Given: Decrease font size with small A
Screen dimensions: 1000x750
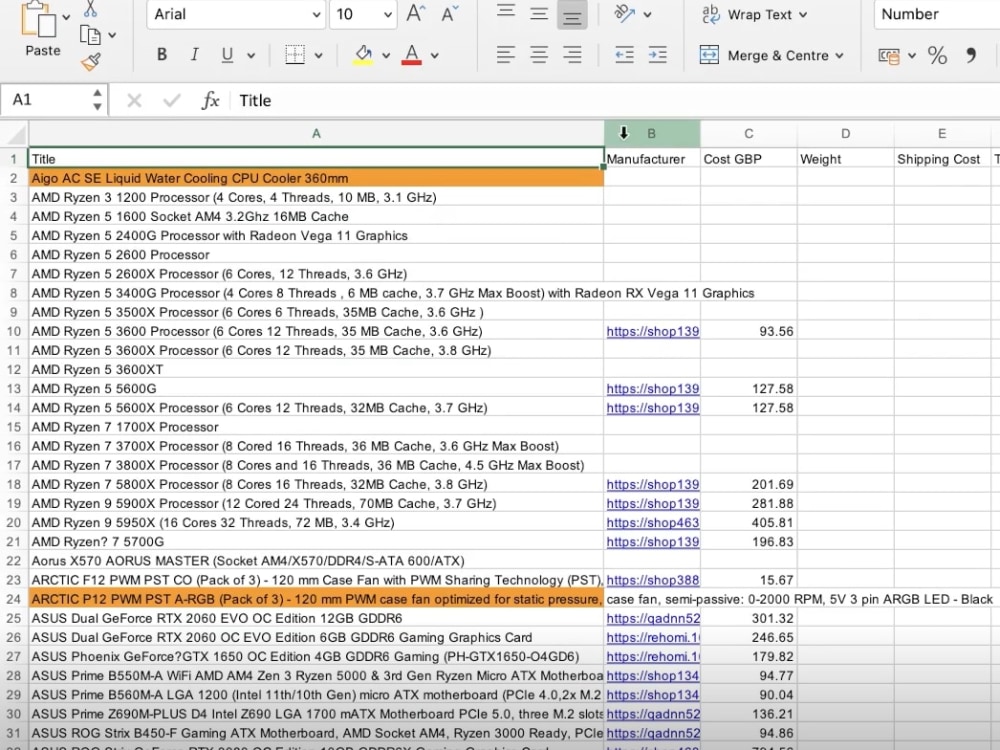Looking at the screenshot, I should pos(450,13).
